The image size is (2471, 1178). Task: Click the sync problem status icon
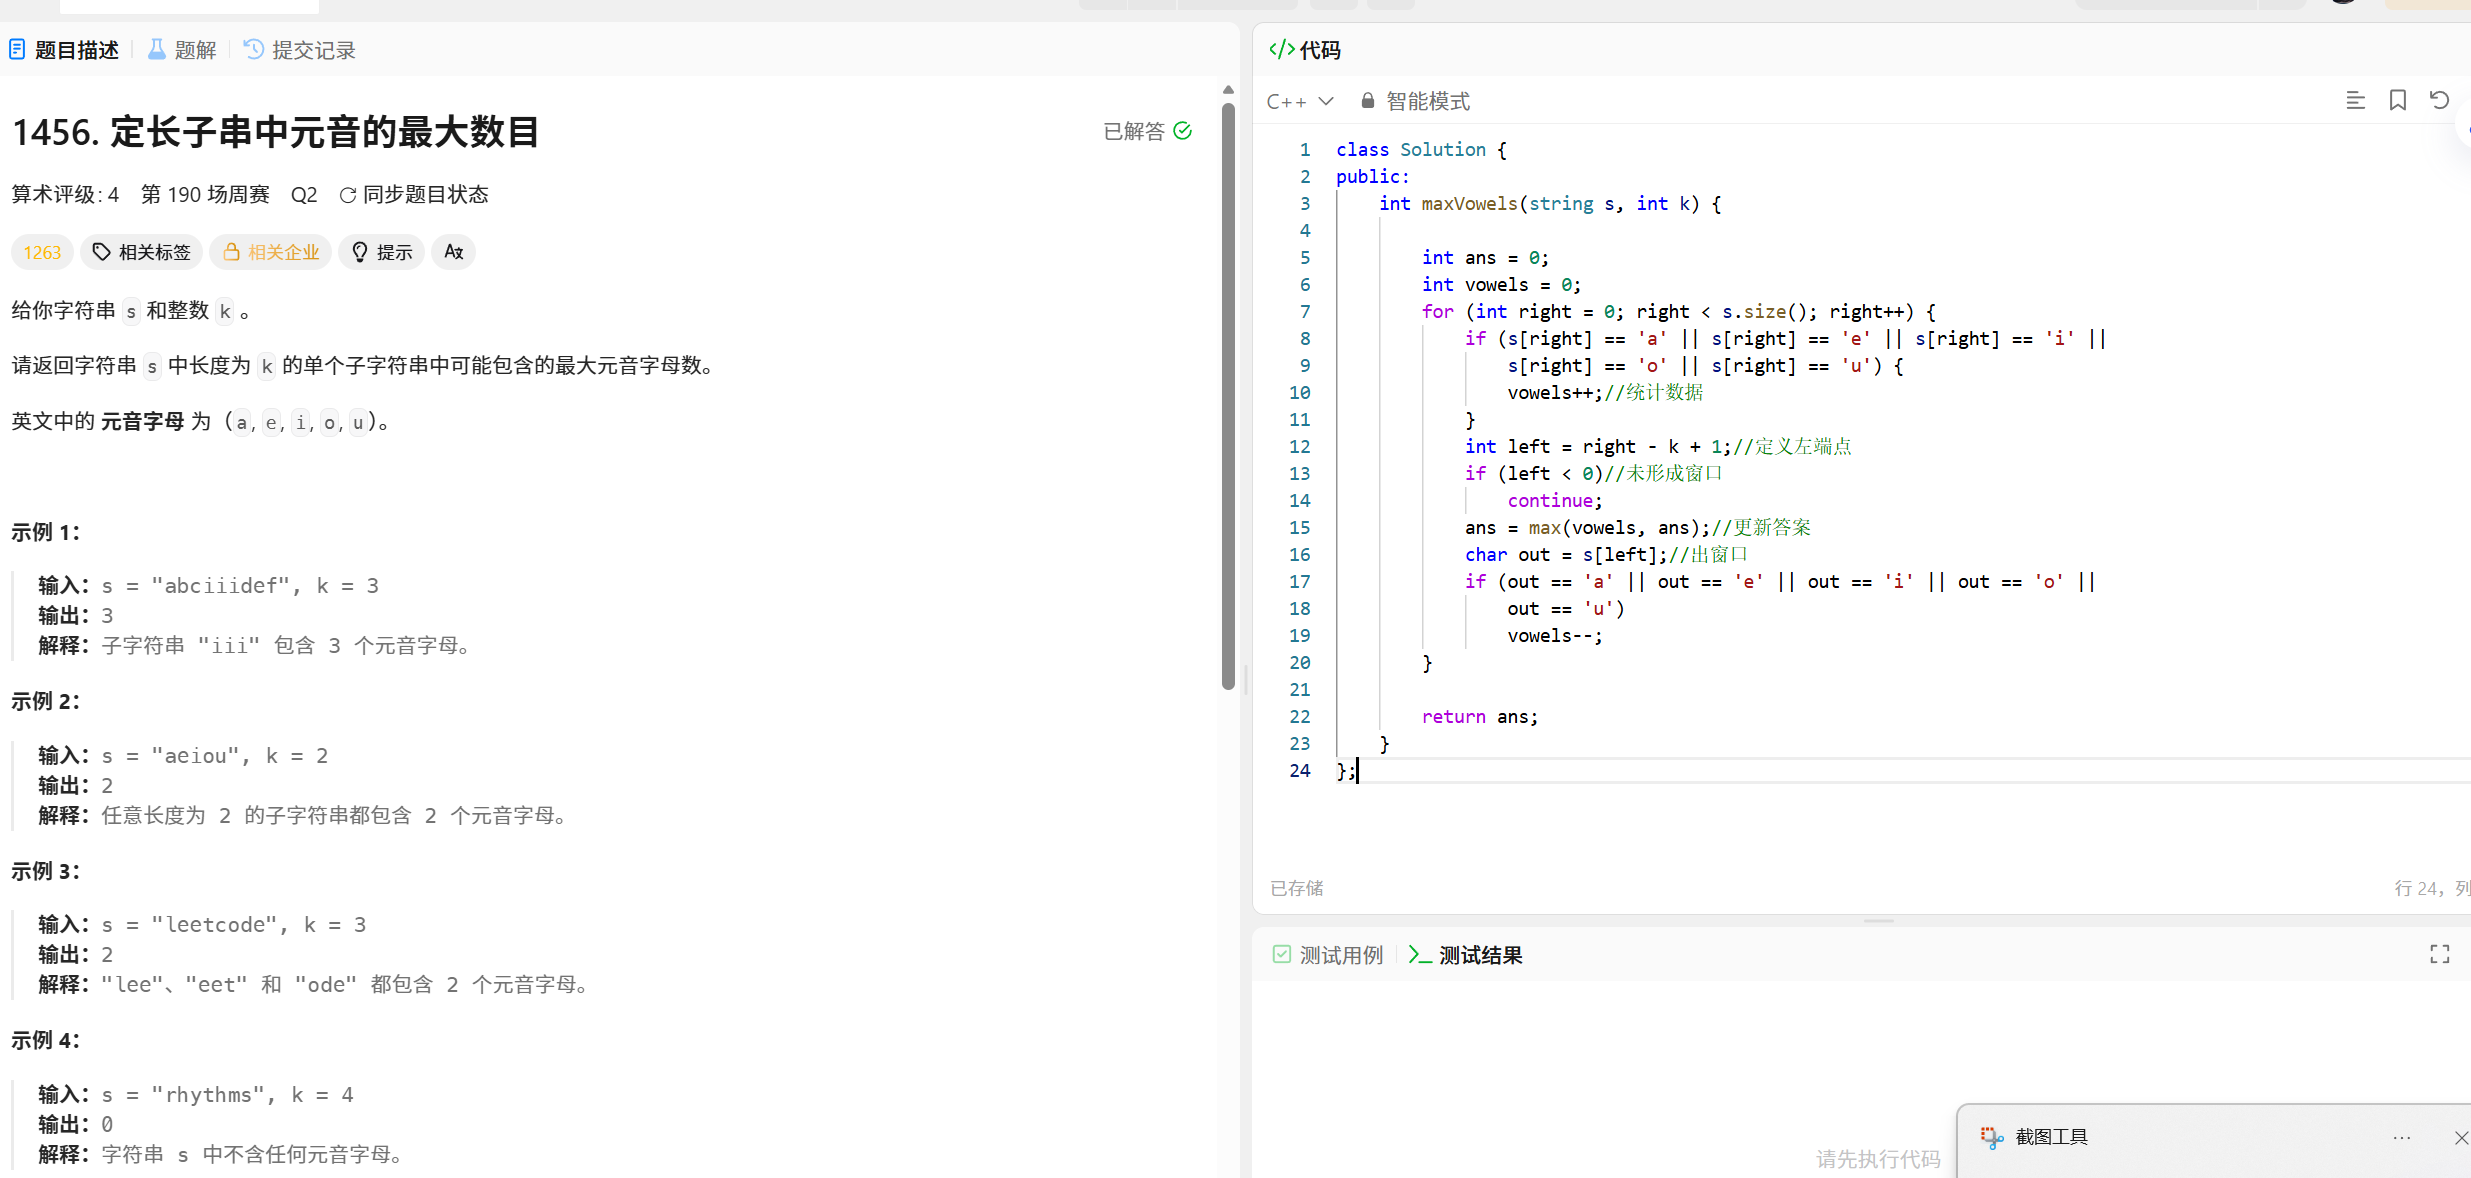pos(348,195)
